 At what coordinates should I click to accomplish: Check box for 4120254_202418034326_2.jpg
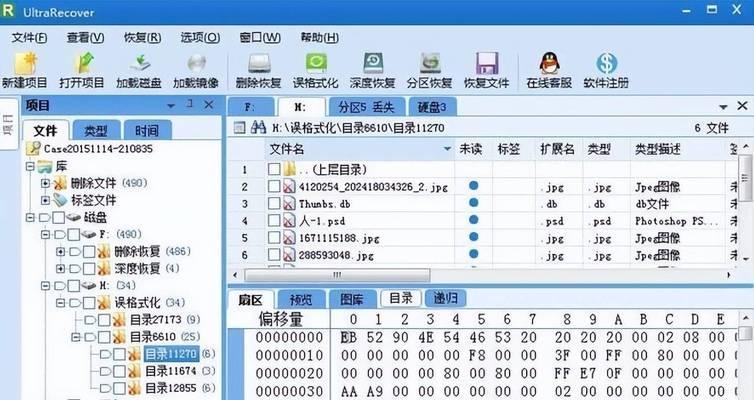(274, 186)
